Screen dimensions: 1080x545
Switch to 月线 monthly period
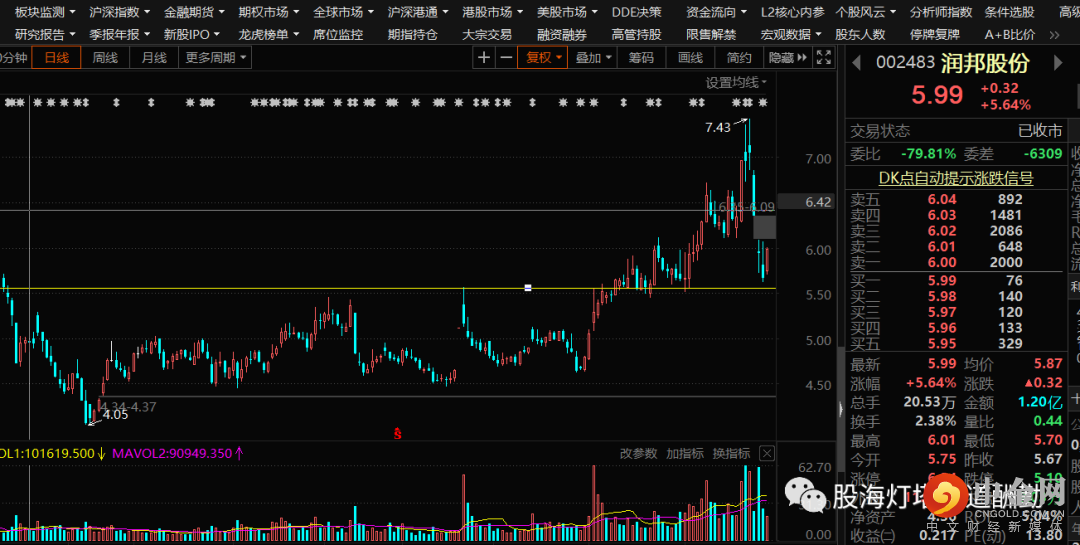[154, 58]
